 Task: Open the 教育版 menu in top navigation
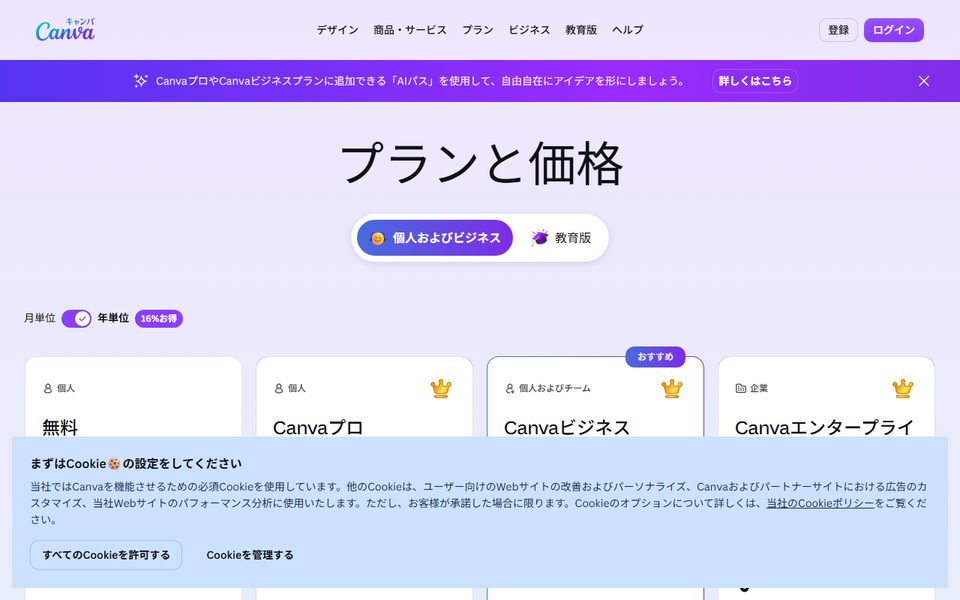(x=580, y=29)
